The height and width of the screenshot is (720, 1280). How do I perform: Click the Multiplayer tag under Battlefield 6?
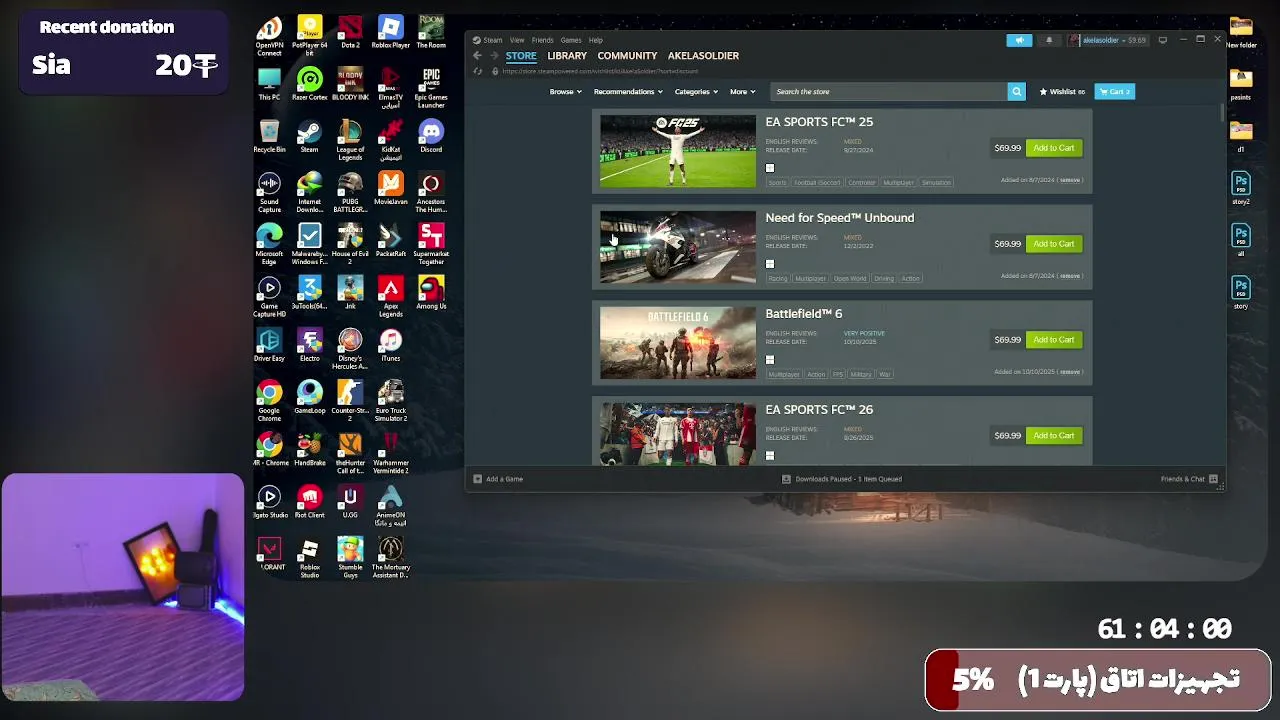pos(784,374)
